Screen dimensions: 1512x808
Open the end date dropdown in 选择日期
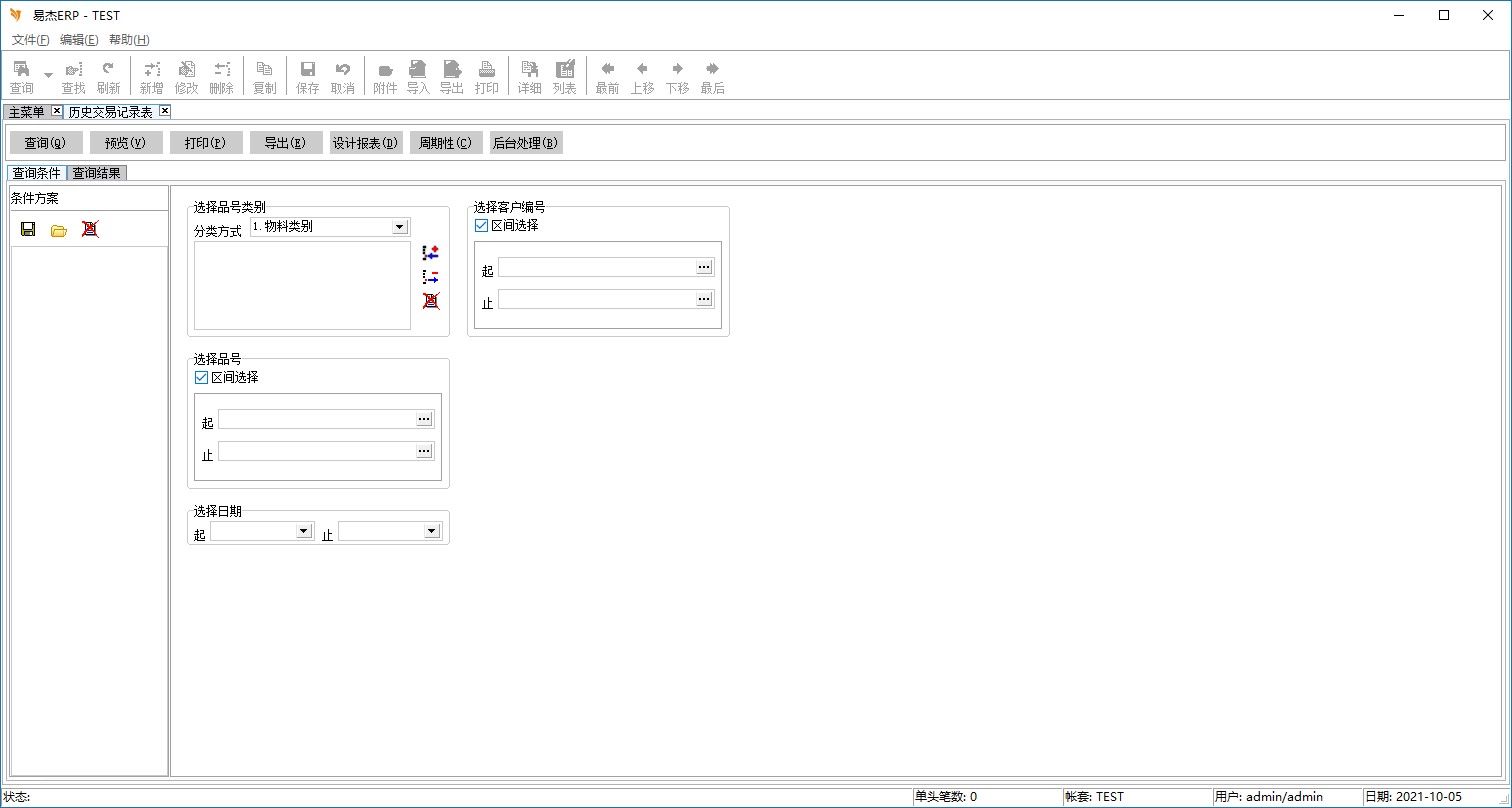click(x=432, y=531)
